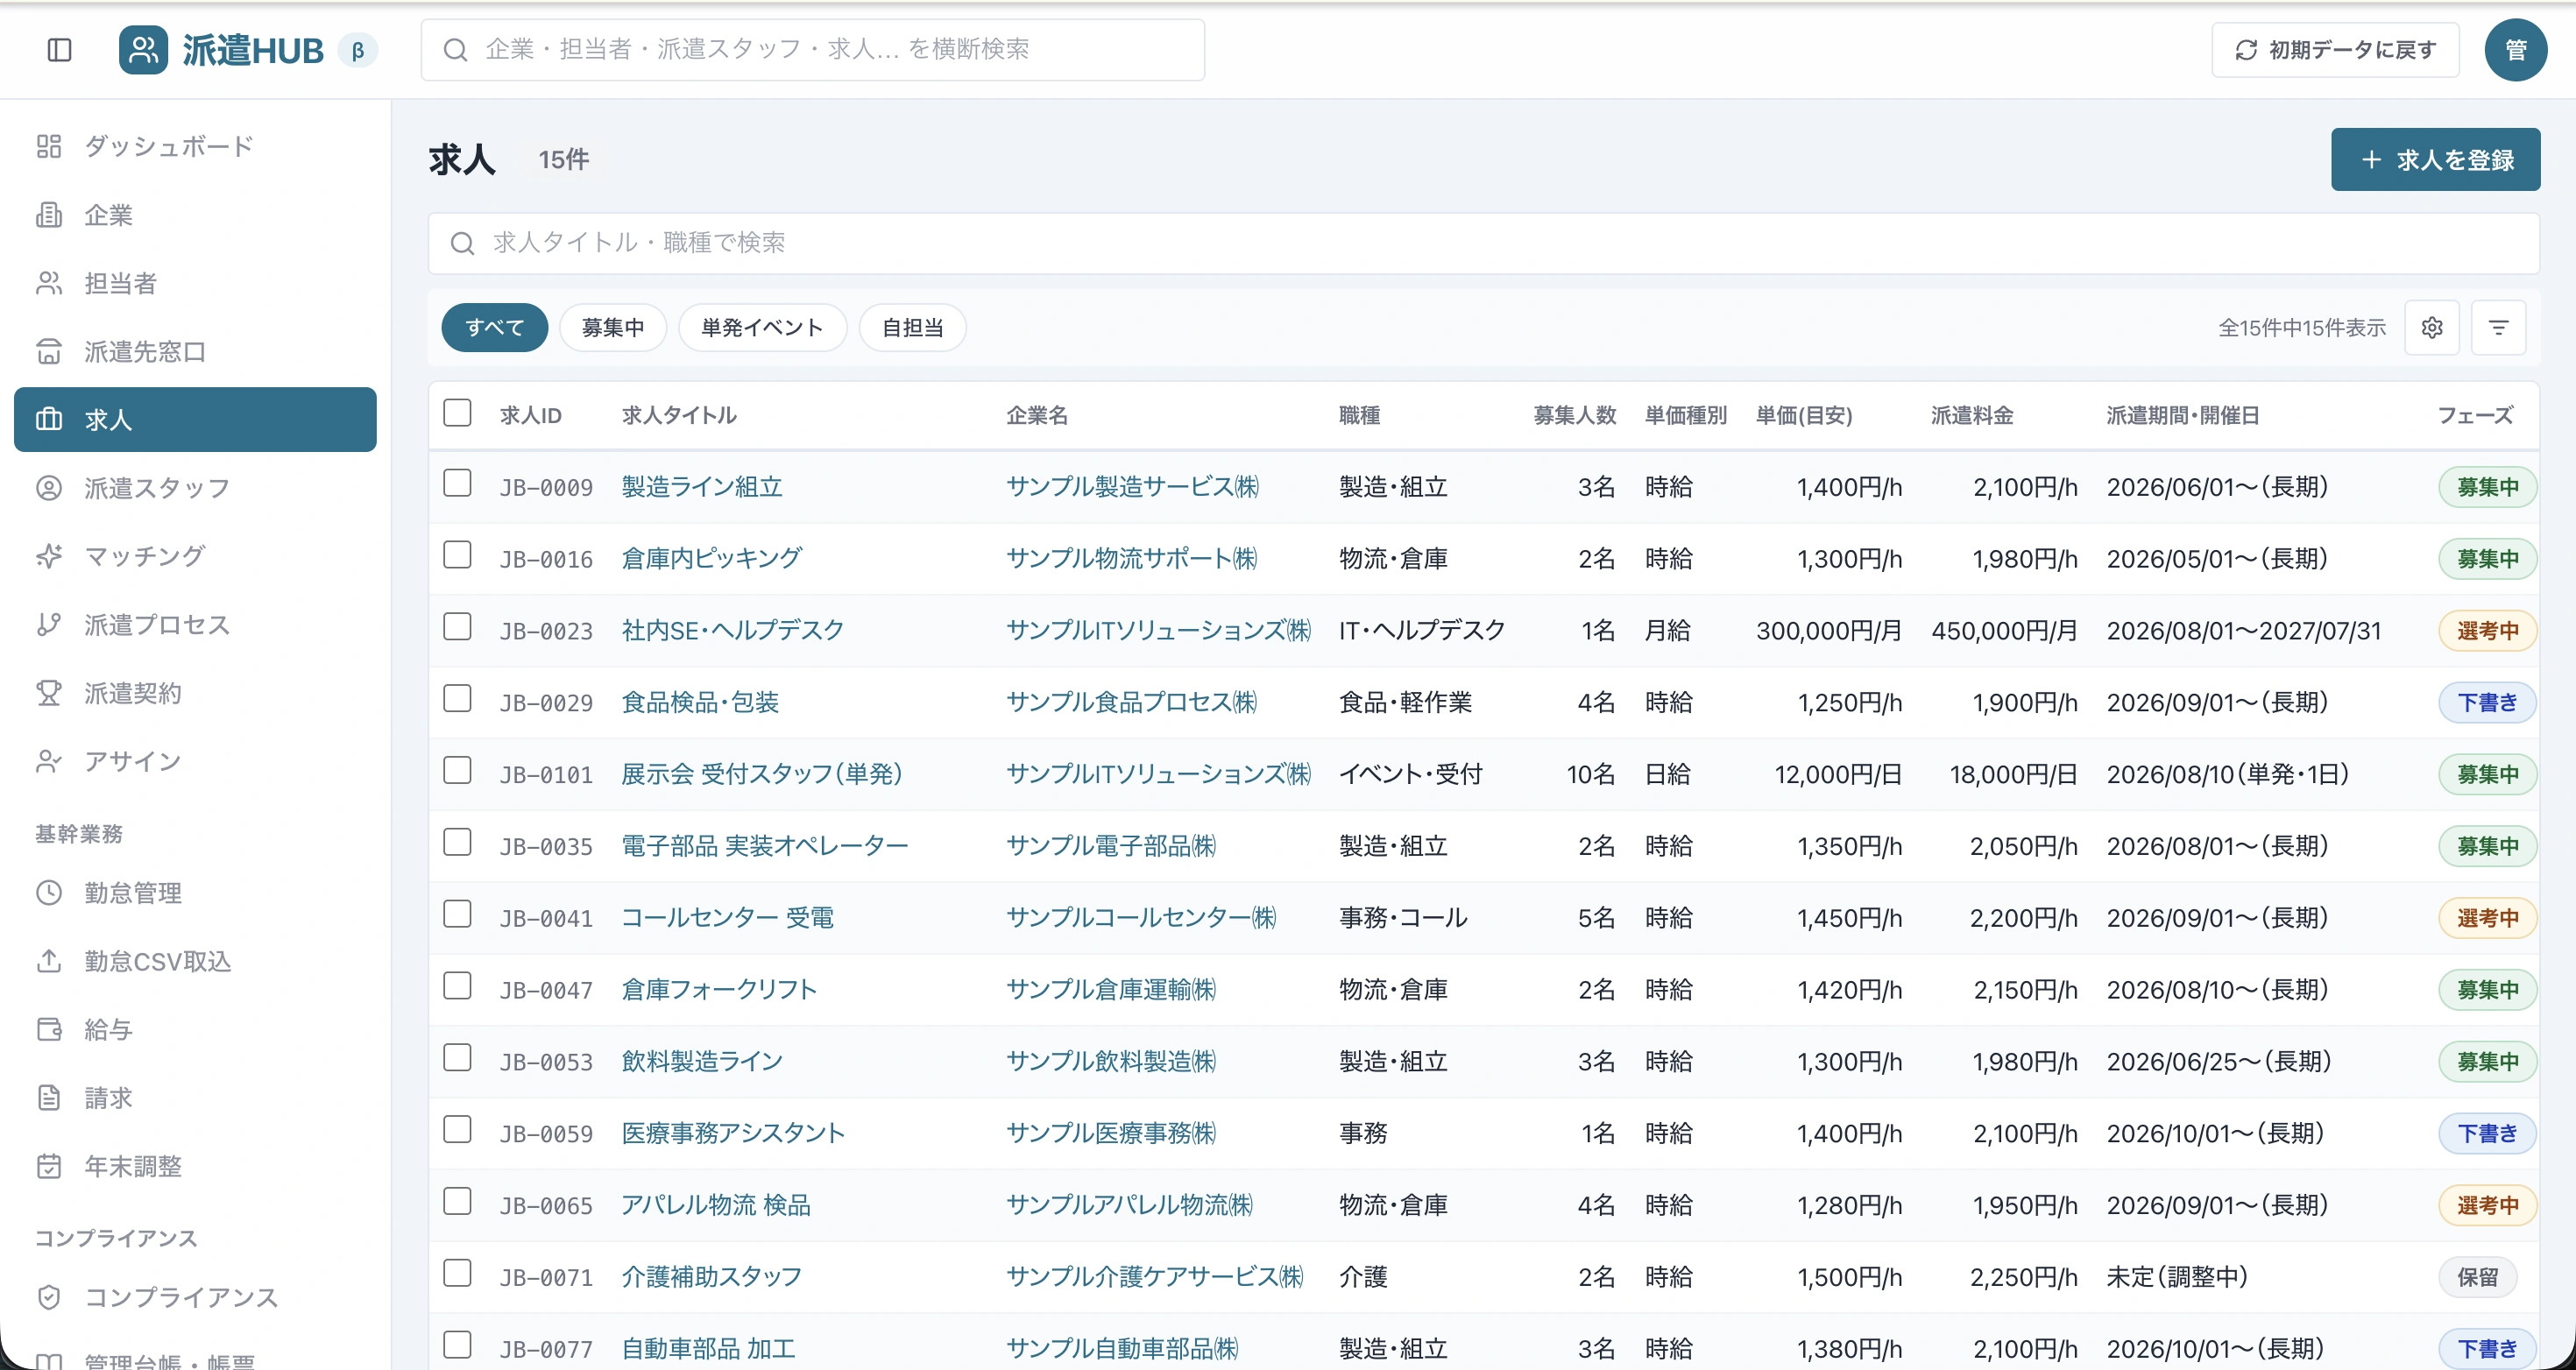Click the 求人タイトル・職種で検索 search field
This screenshot has width=2576, height=1370.
tap(1483, 243)
